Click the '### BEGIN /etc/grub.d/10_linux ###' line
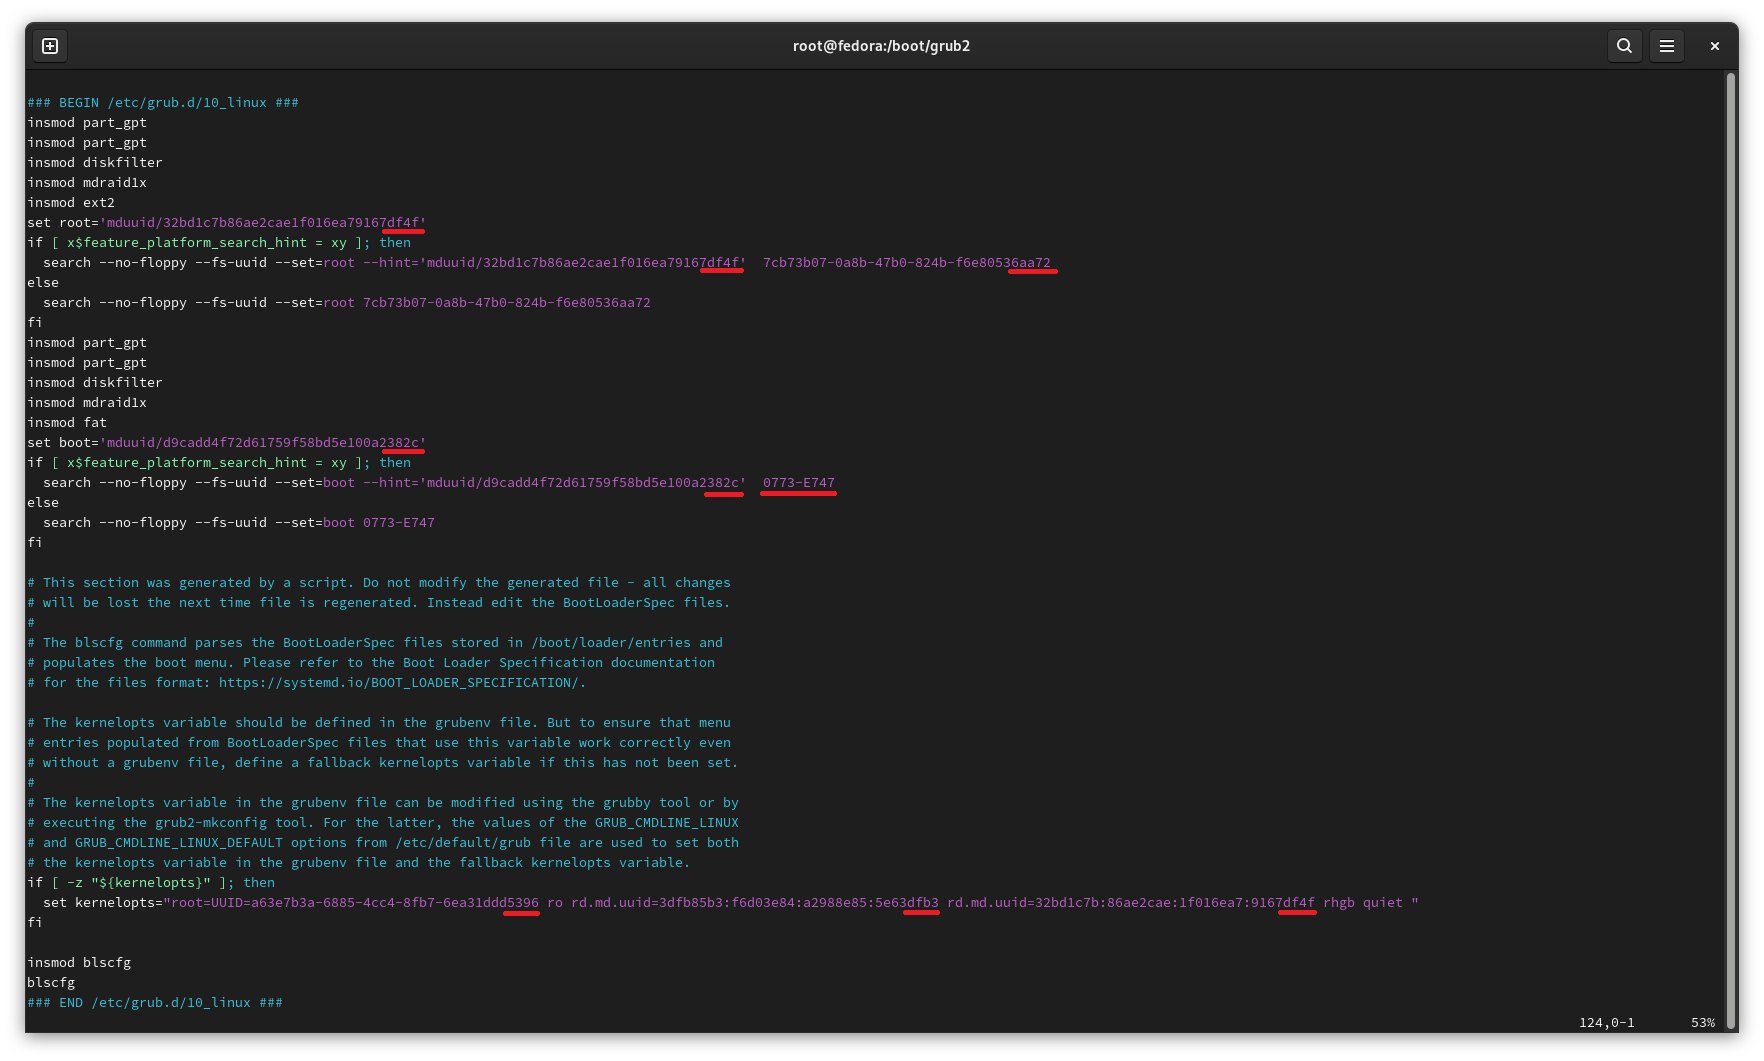 click(163, 102)
